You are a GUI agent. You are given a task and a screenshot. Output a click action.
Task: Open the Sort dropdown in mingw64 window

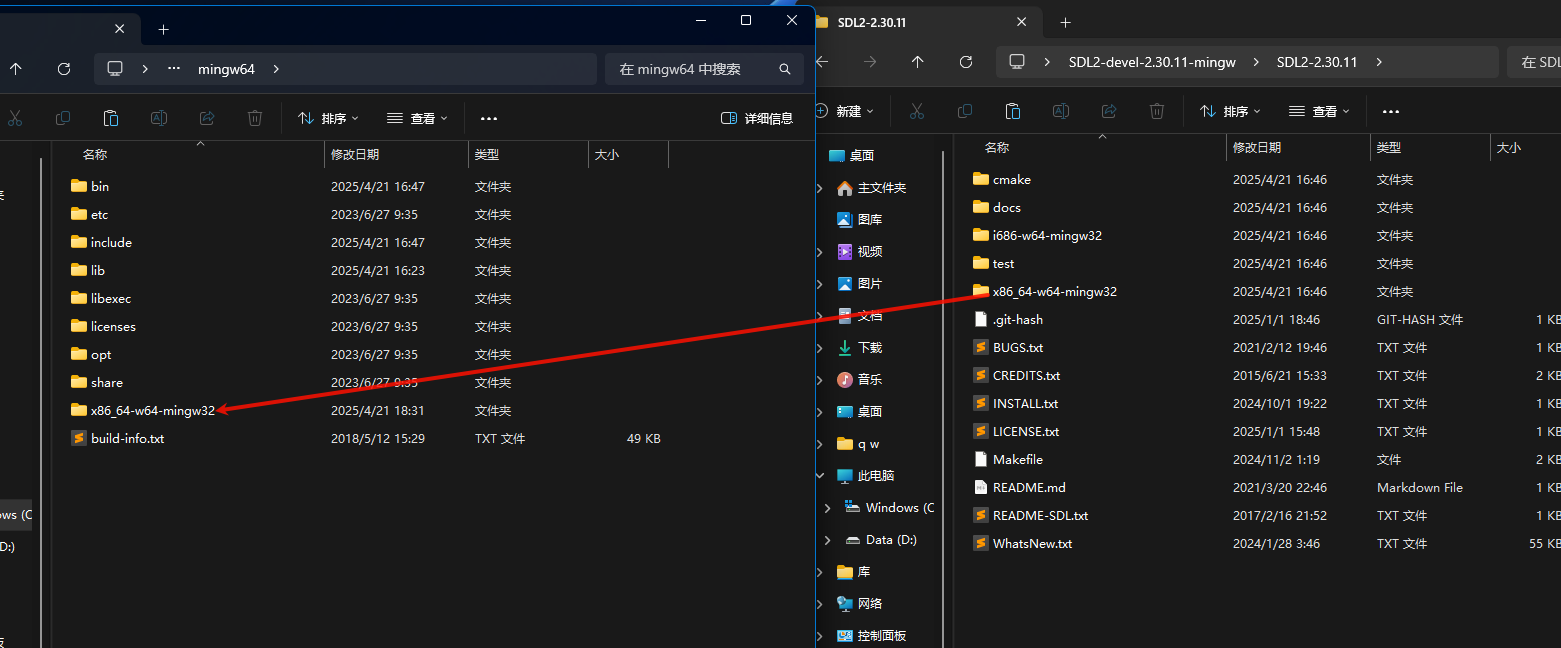click(x=328, y=118)
